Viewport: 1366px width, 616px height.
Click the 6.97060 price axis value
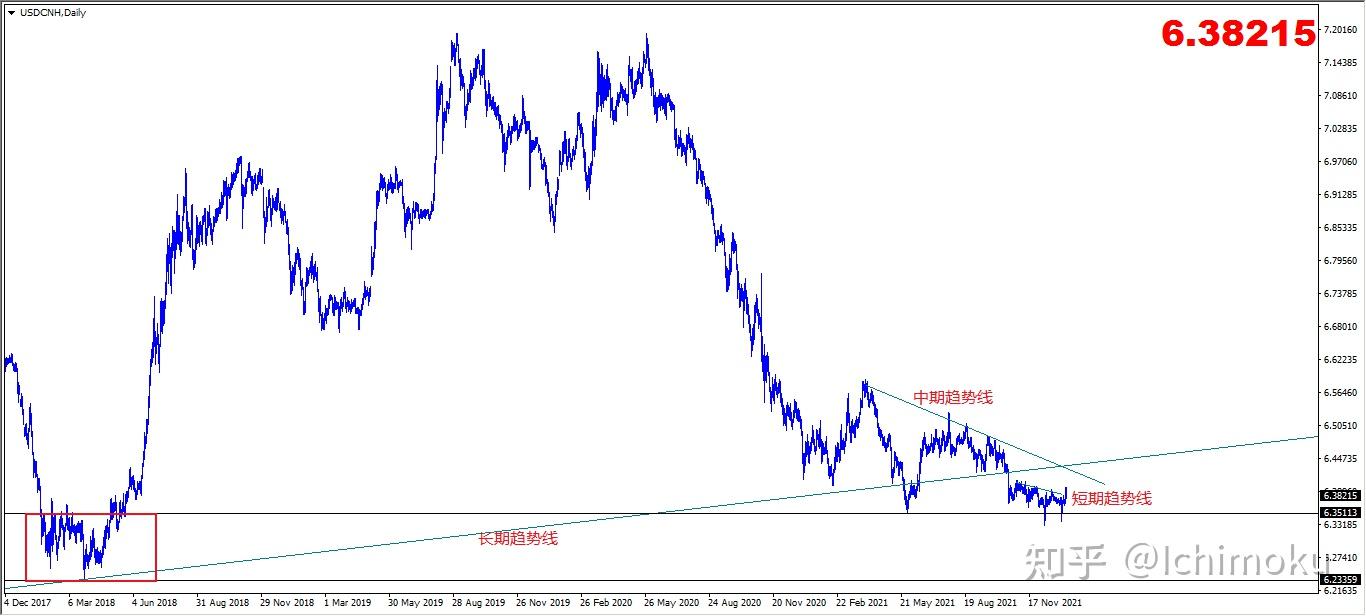(x=1340, y=161)
